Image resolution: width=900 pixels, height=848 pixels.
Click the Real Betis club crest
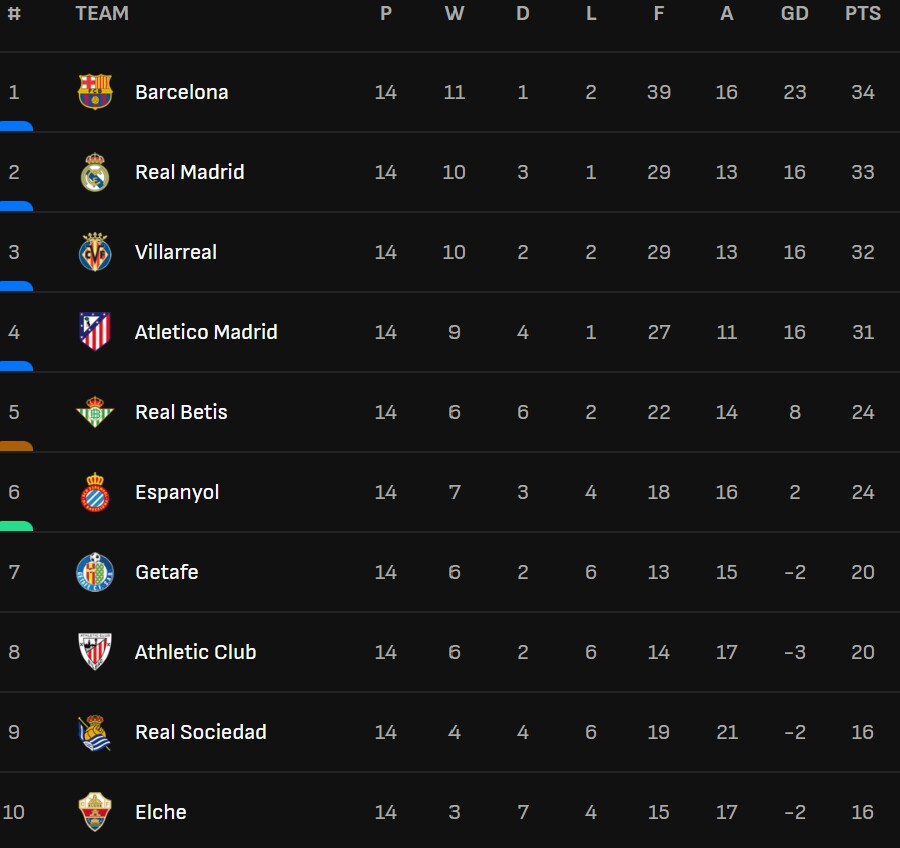point(95,412)
